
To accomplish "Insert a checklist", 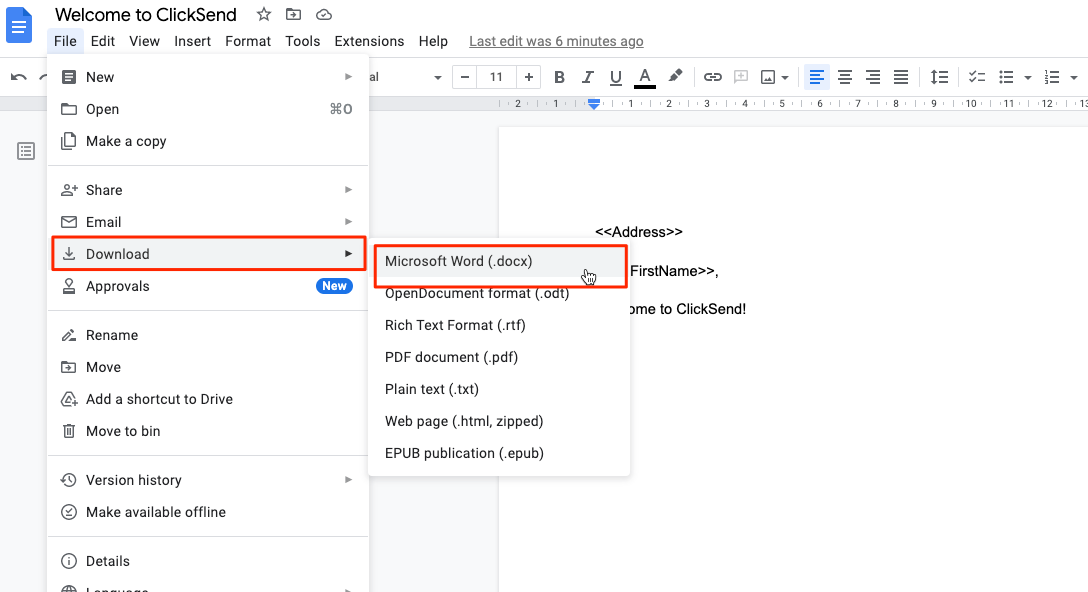I will [x=977, y=77].
